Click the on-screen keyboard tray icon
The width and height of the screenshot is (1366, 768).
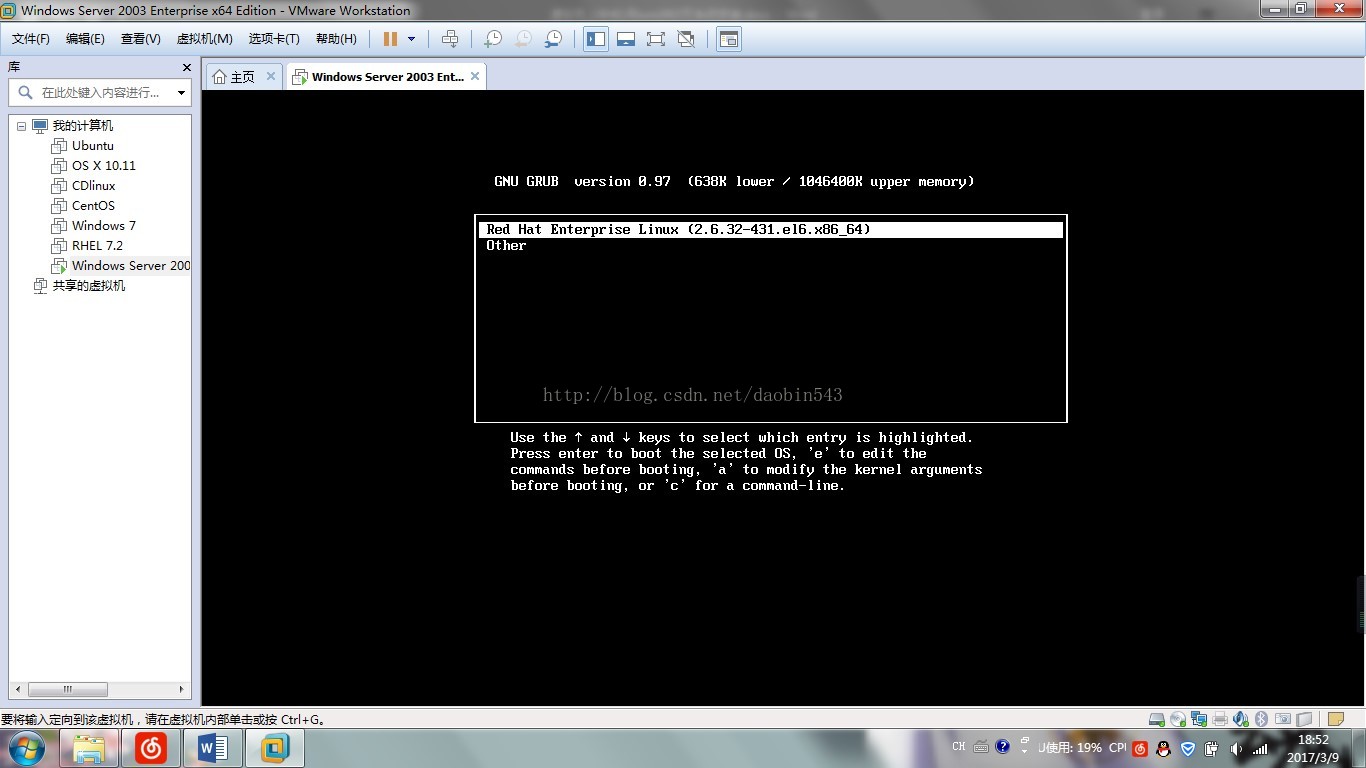[981, 747]
